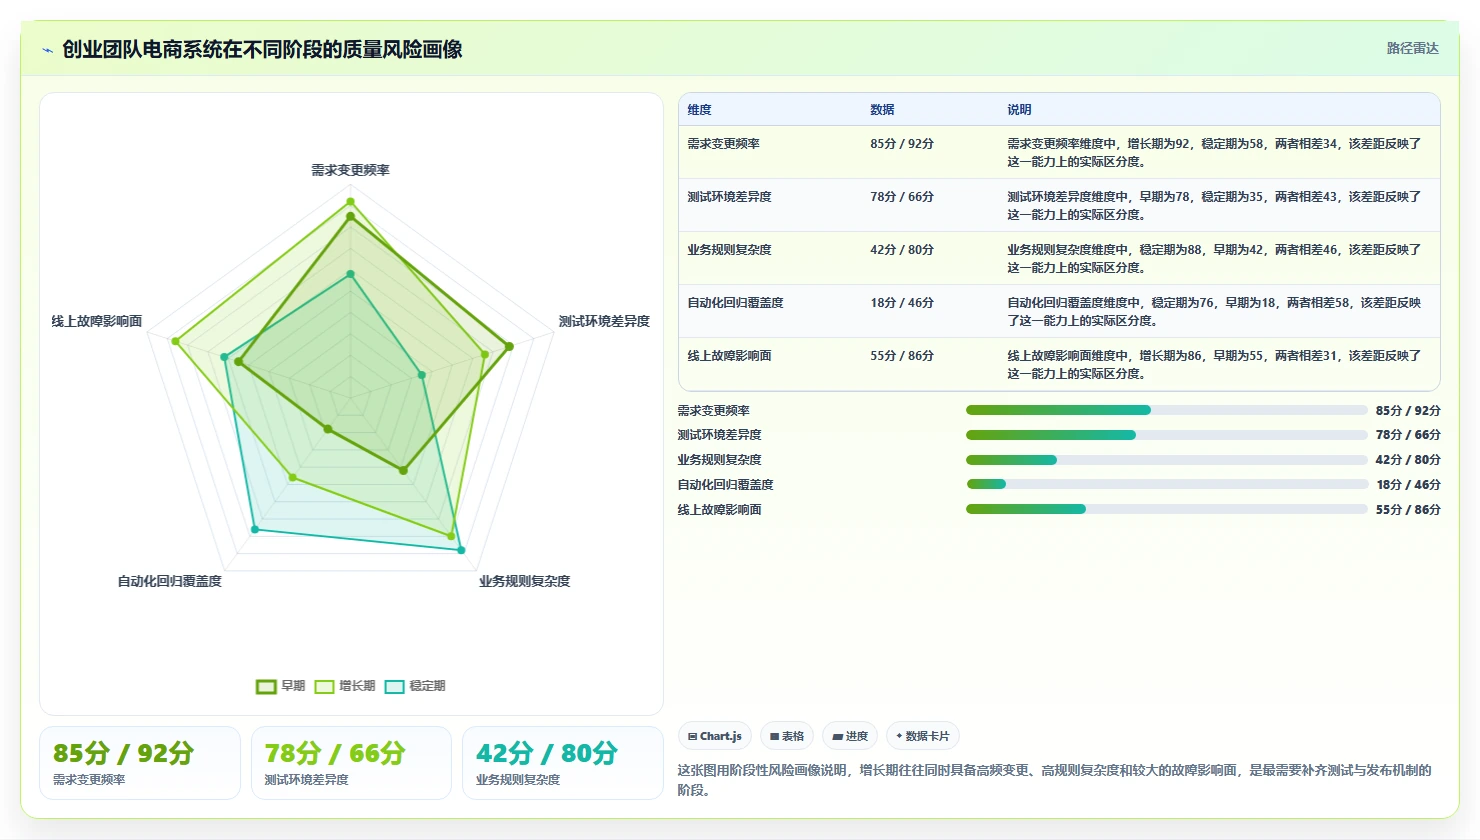Image resolution: width=1480 pixels, height=840 pixels.
Task: Click table cell 55分 / 86分
Action: 902,356
